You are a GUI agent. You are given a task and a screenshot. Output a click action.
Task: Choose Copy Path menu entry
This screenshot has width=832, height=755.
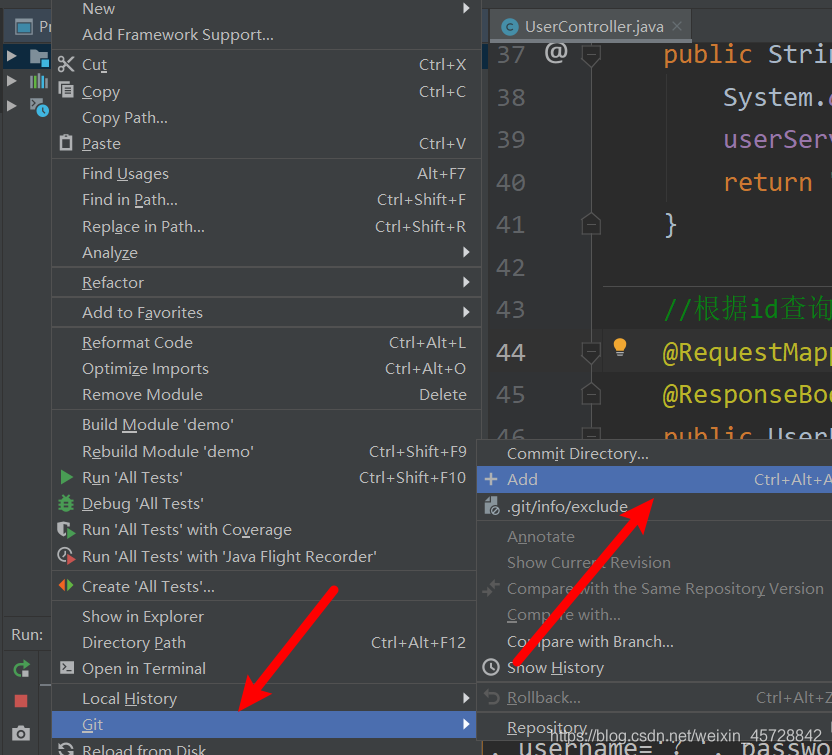coord(266,117)
